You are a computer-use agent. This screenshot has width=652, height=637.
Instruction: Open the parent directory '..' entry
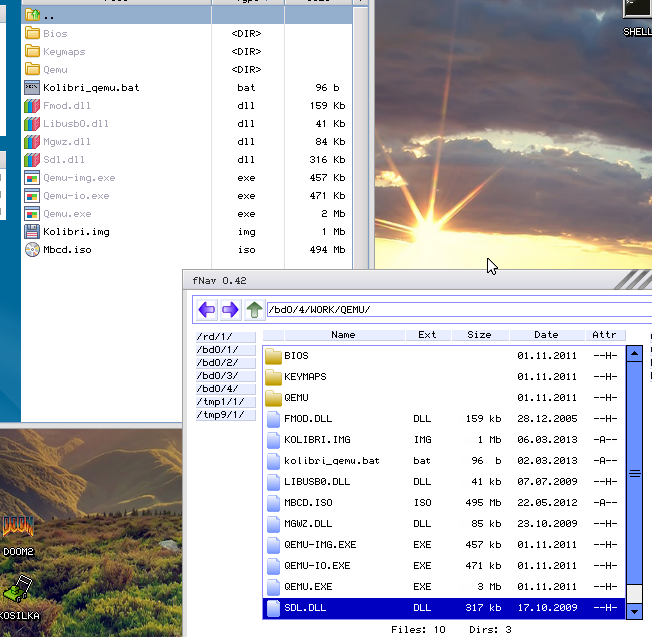click(50, 16)
